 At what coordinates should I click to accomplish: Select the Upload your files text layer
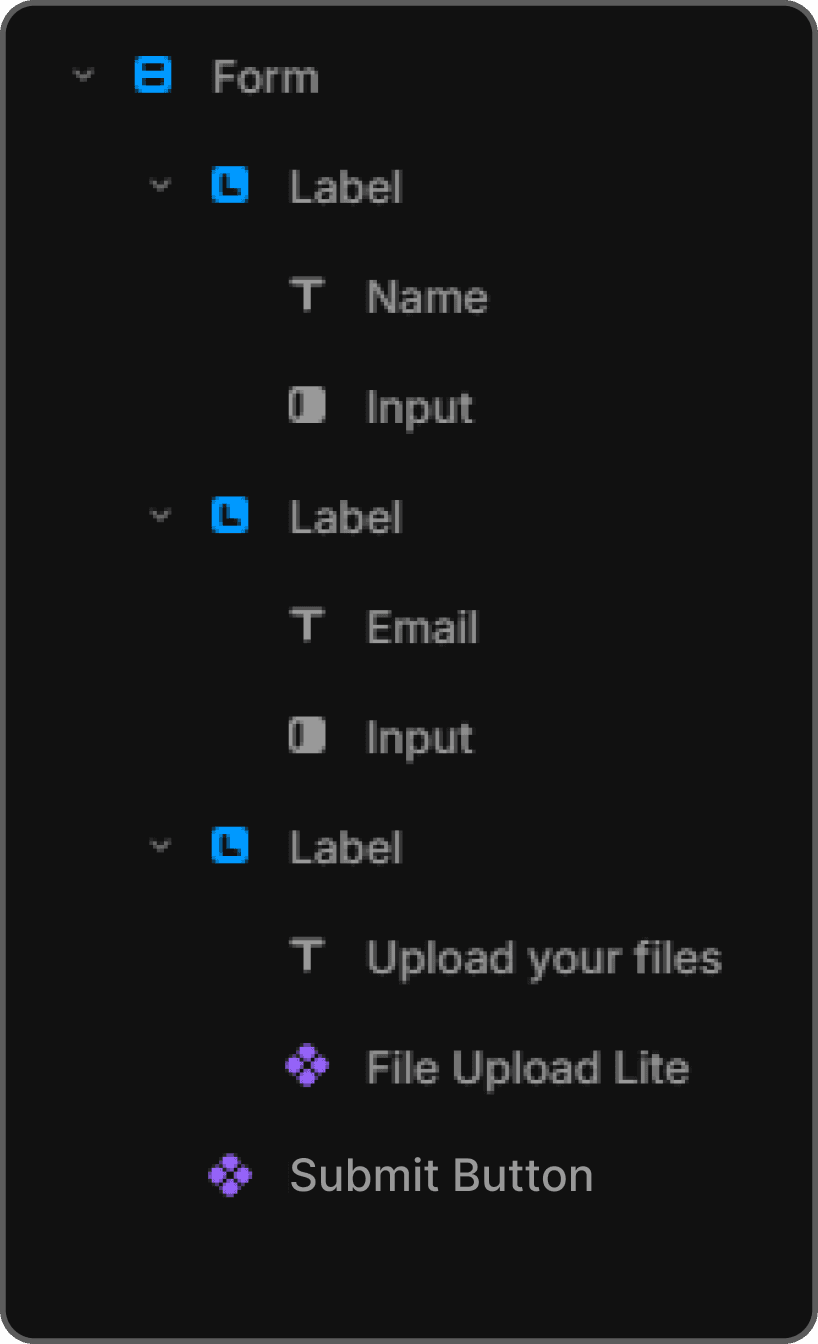coord(544,957)
